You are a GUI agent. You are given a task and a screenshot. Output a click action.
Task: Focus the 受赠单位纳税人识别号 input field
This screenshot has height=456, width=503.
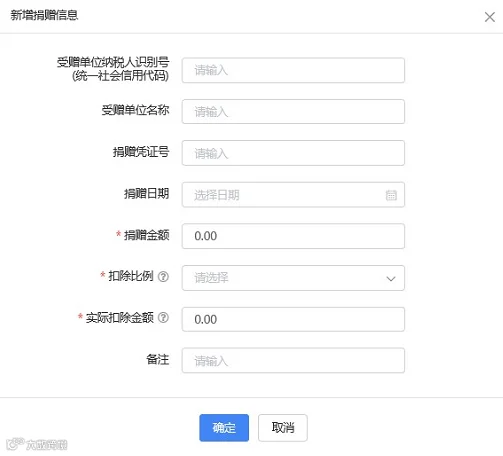click(293, 70)
